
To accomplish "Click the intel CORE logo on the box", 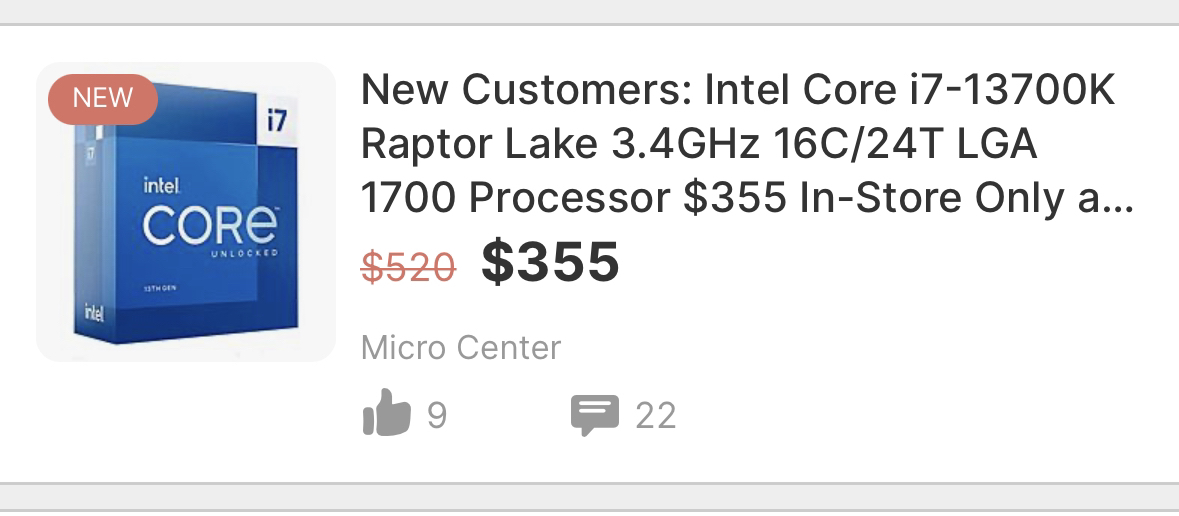I will (x=211, y=220).
